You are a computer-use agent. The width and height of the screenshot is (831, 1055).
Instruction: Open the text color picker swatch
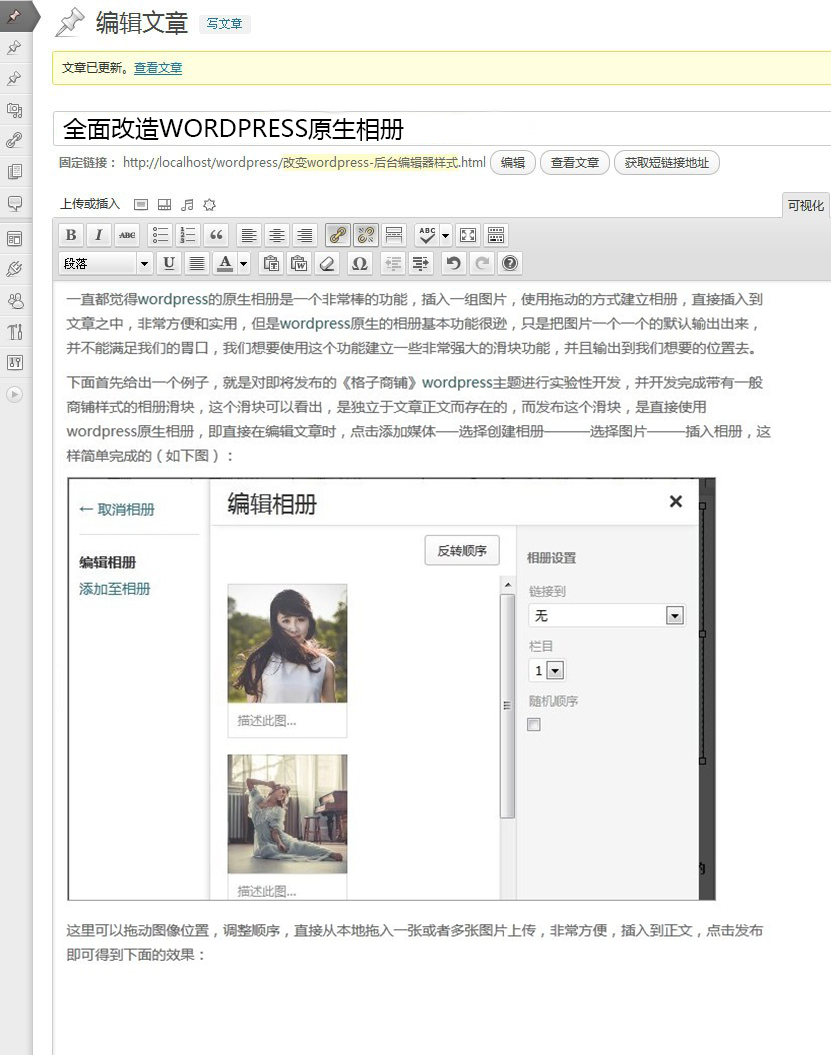coord(227,263)
